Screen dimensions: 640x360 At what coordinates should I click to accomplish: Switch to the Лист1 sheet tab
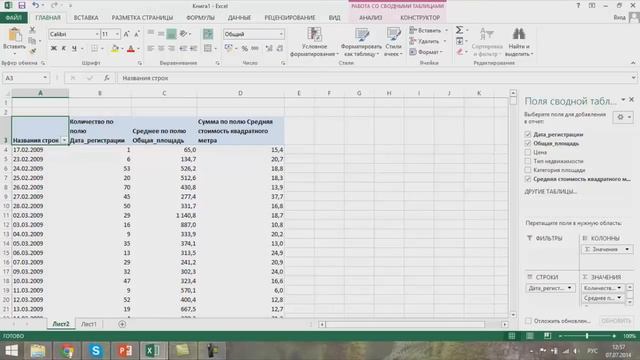point(89,324)
